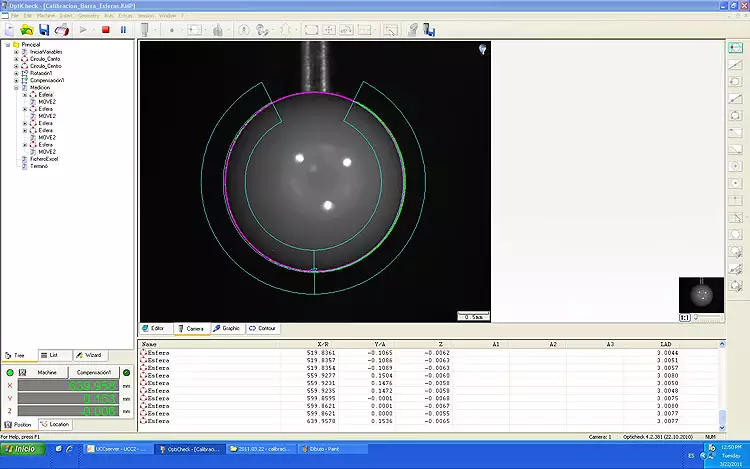The width and height of the screenshot is (750, 469).
Task: Click the New document toolbar icon
Action: pyautogui.click(x=10, y=30)
